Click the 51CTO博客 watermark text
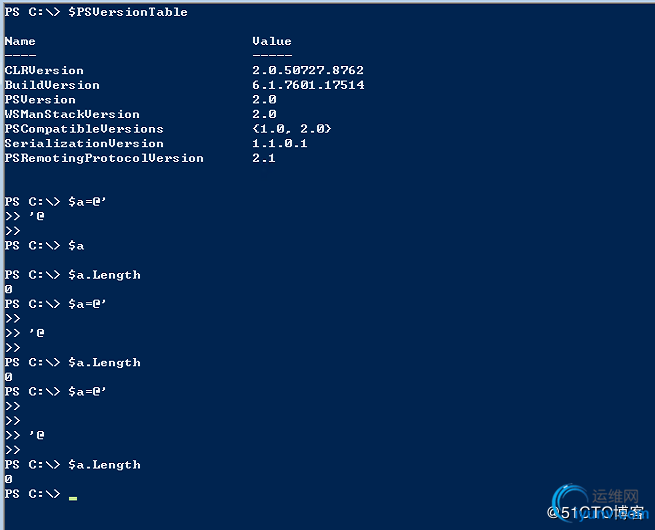Viewport: 655px width, 530px height. click(x=603, y=513)
